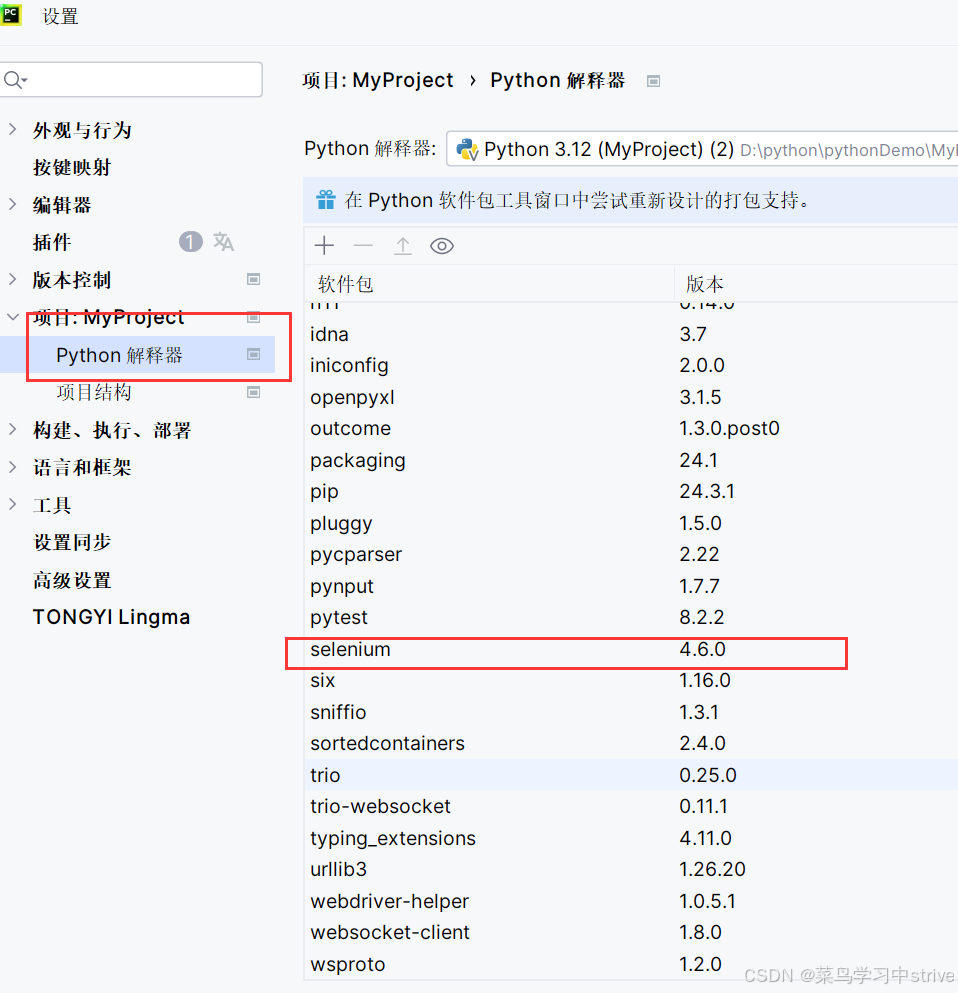Click the PyCharm logo in the title bar

12,15
